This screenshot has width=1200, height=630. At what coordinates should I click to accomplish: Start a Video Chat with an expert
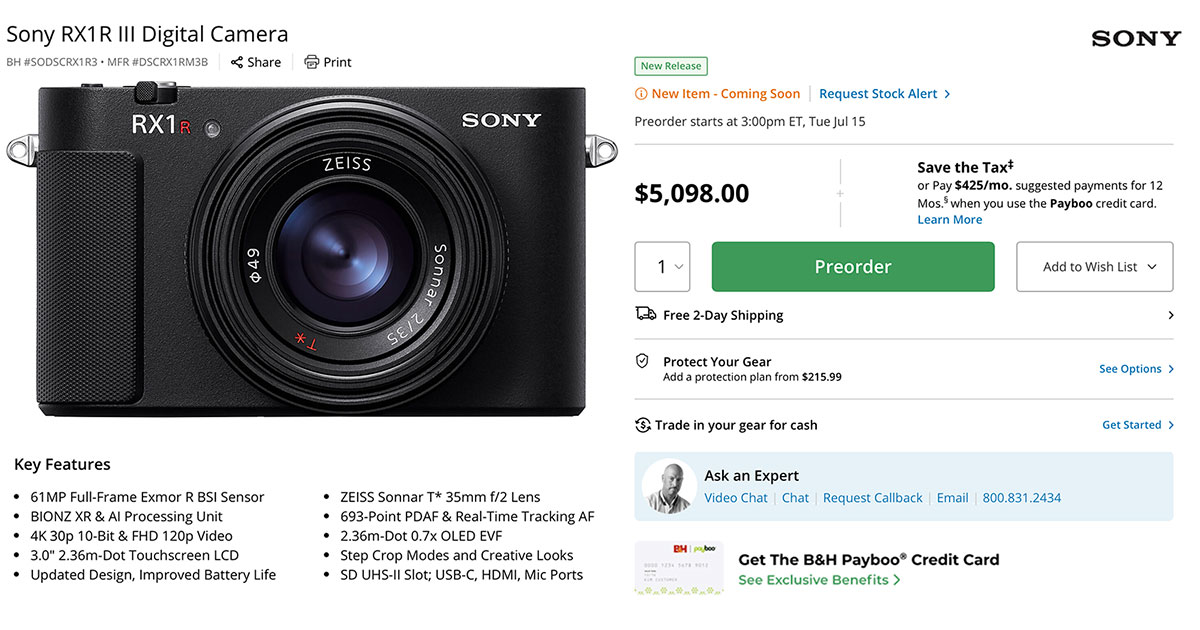coord(735,497)
